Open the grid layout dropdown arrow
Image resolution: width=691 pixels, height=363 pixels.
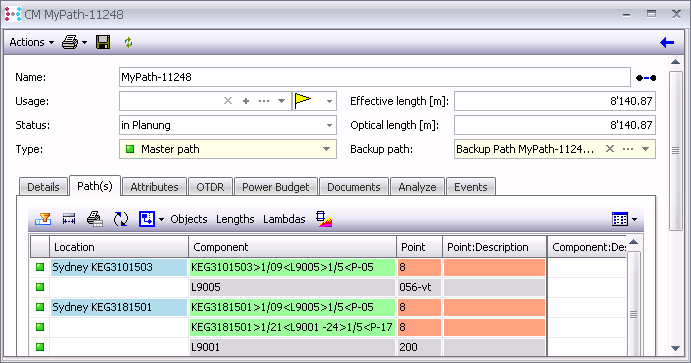tap(634, 219)
